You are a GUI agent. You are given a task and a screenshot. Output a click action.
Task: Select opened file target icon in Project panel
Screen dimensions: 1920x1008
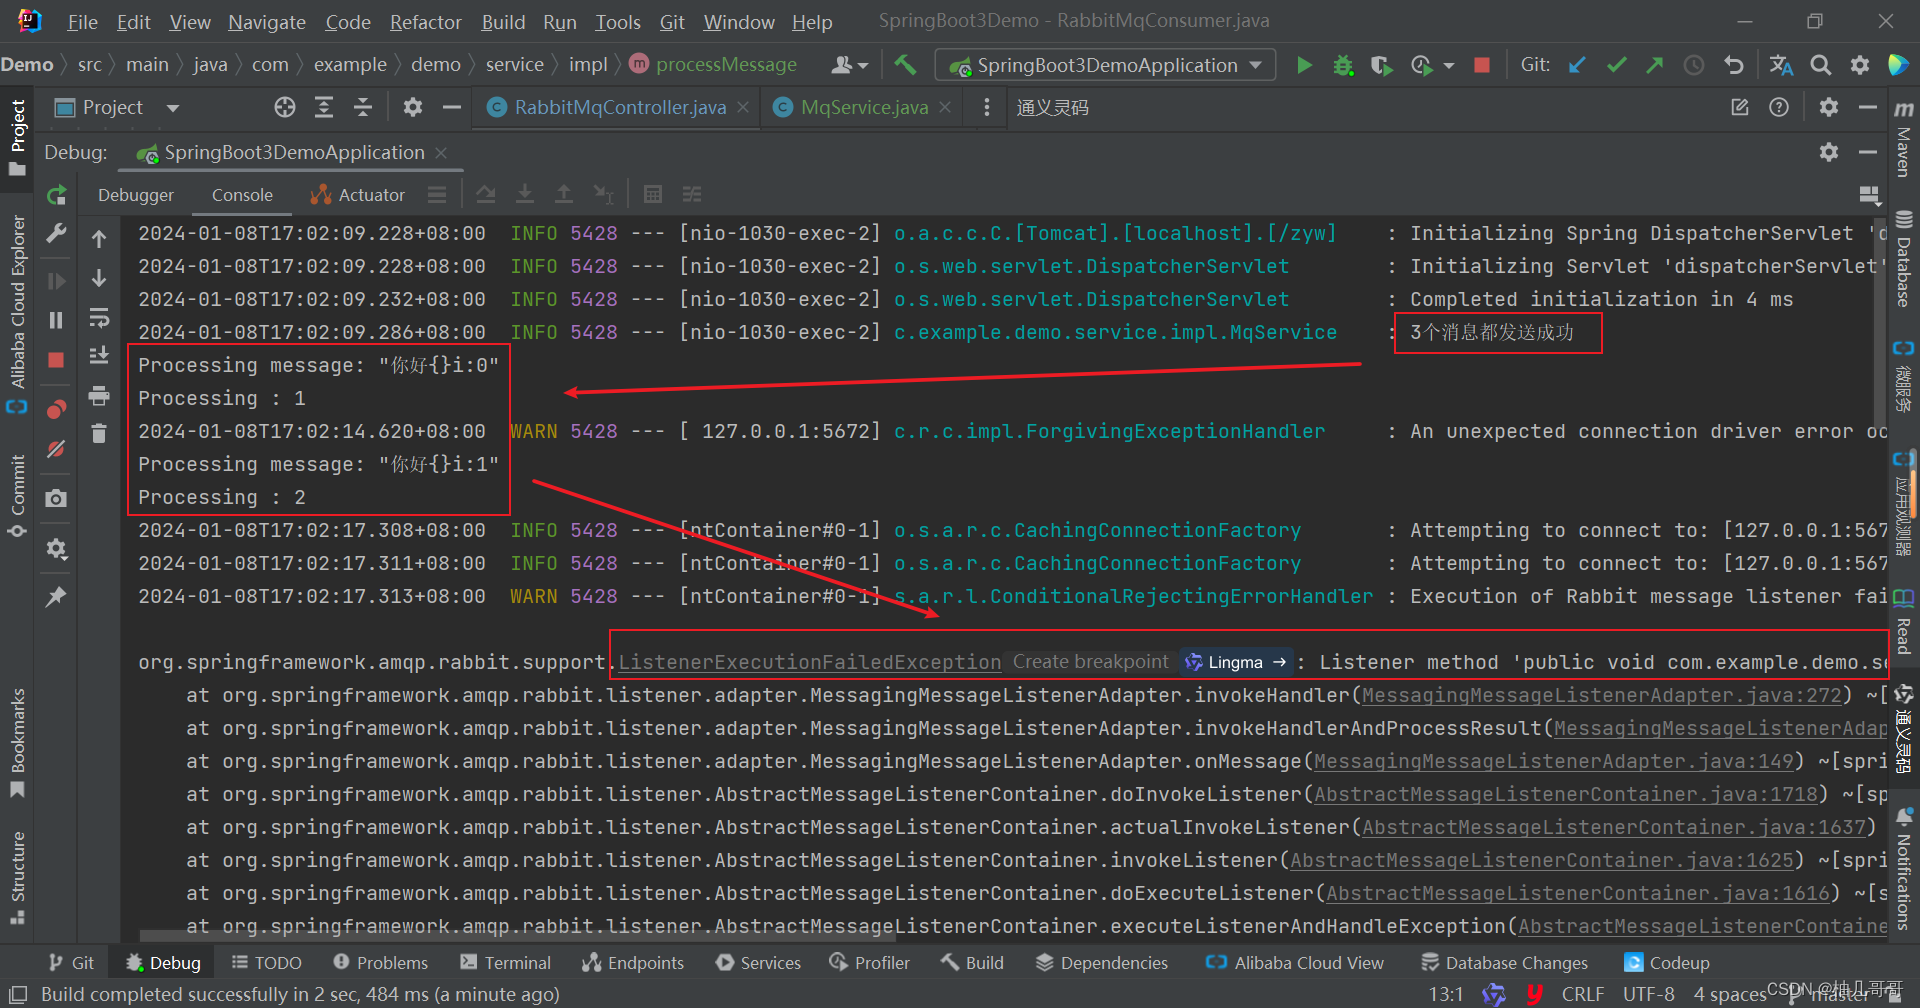click(x=285, y=107)
